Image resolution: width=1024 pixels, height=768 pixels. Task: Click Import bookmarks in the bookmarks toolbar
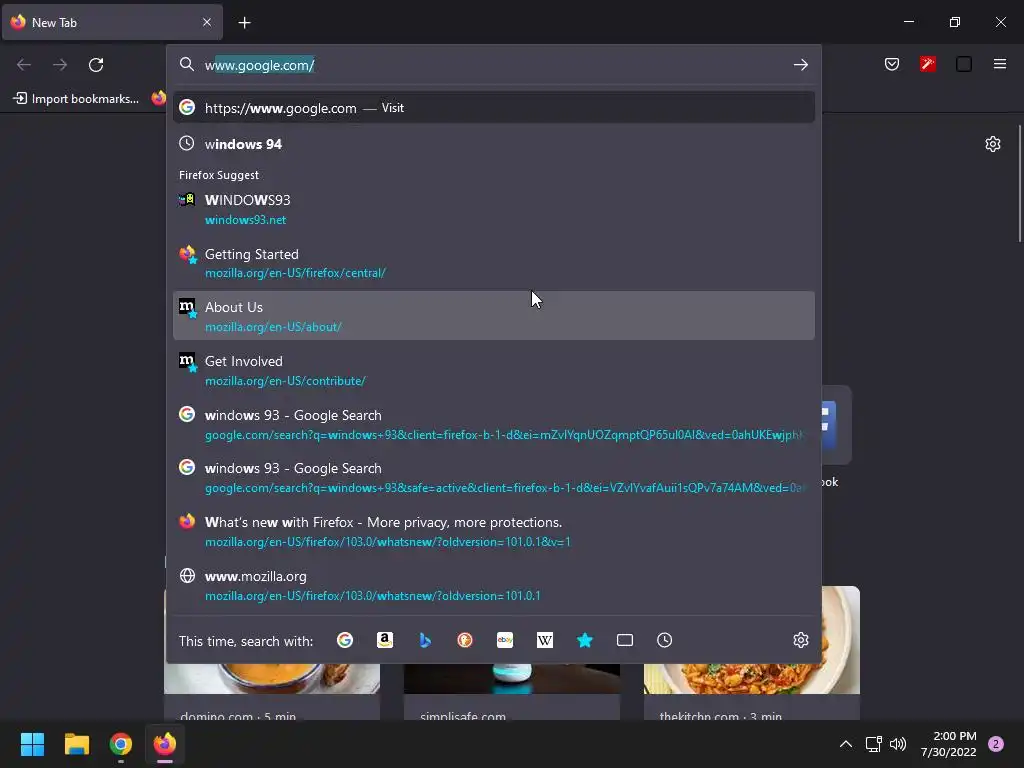click(x=76, y=99)
